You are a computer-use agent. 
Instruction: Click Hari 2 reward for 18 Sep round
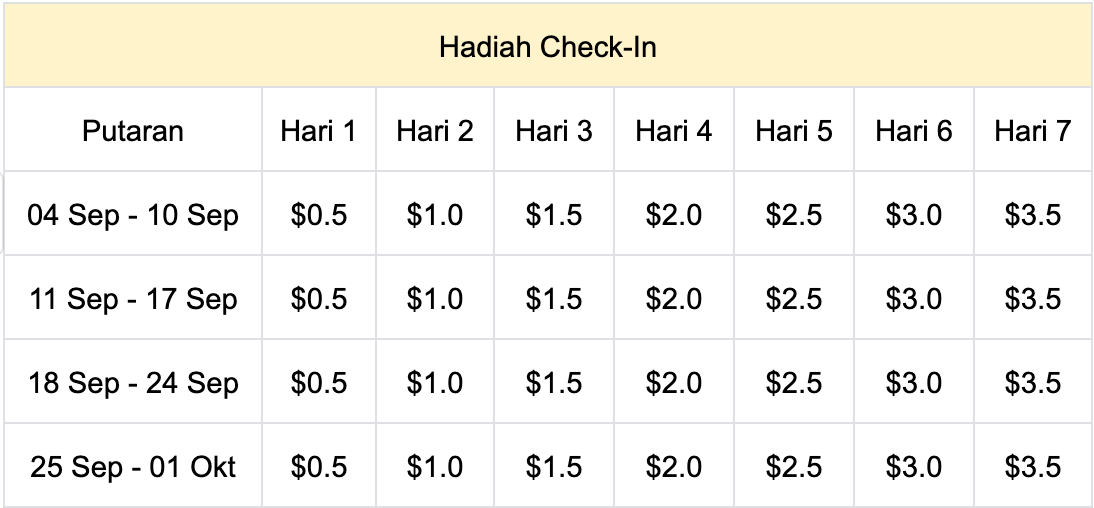pos(435,383)
